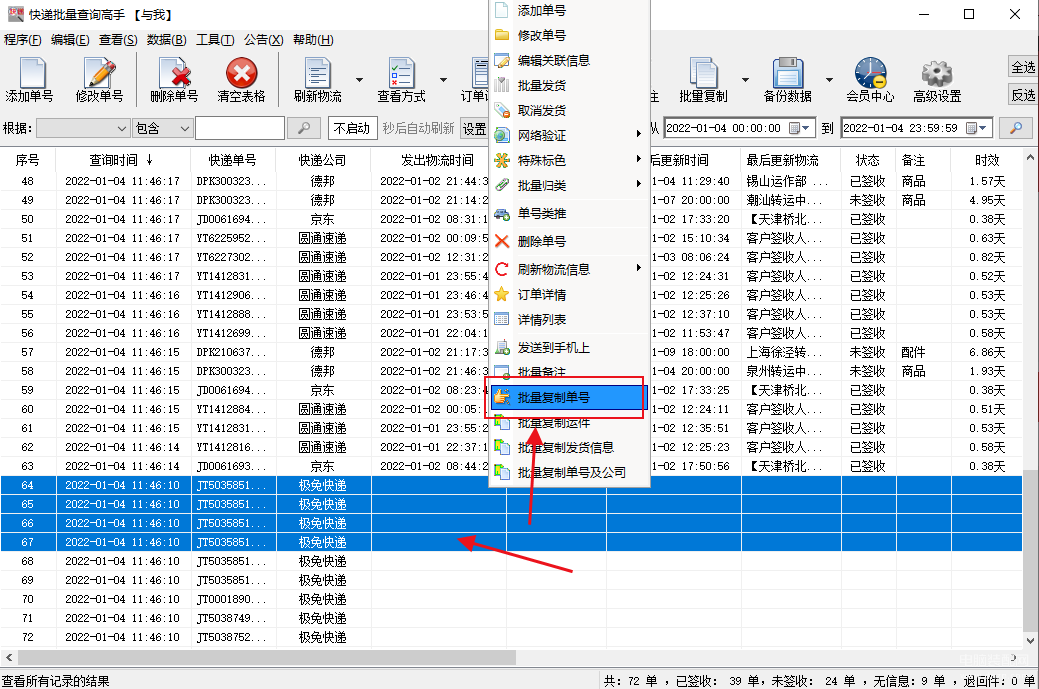The width and height of the screenshot is (1039, 689).
Task: Select 批量复制单号 context menu entry
Action: [x=570, y=398]
